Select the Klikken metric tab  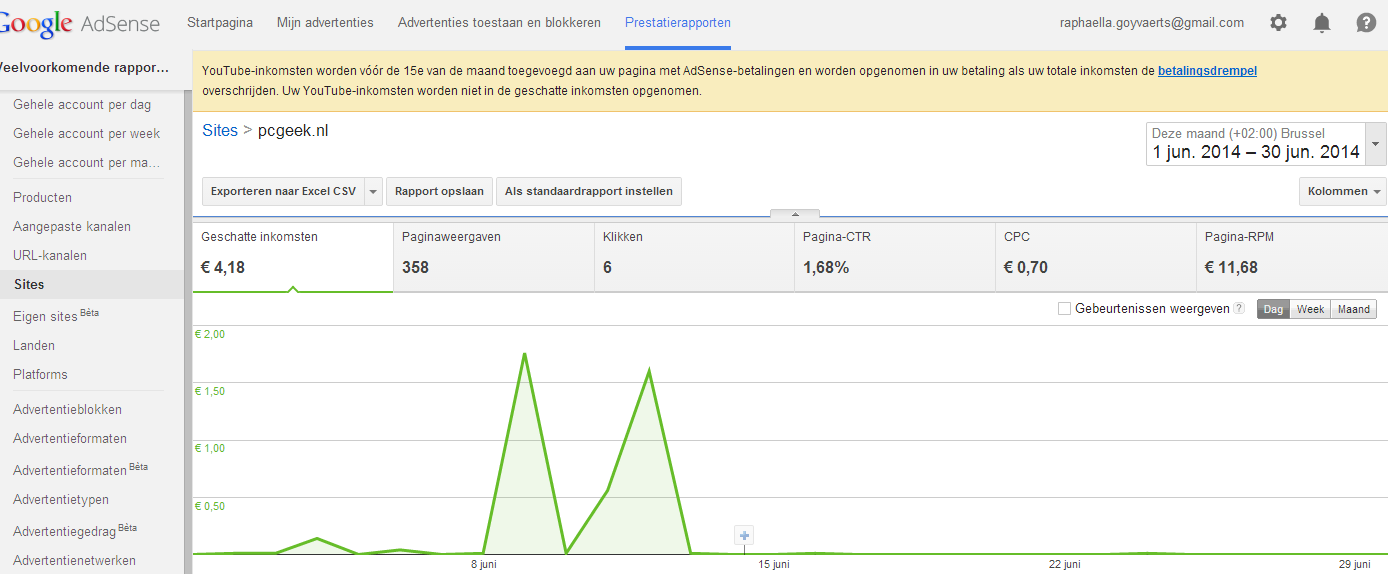695,257
